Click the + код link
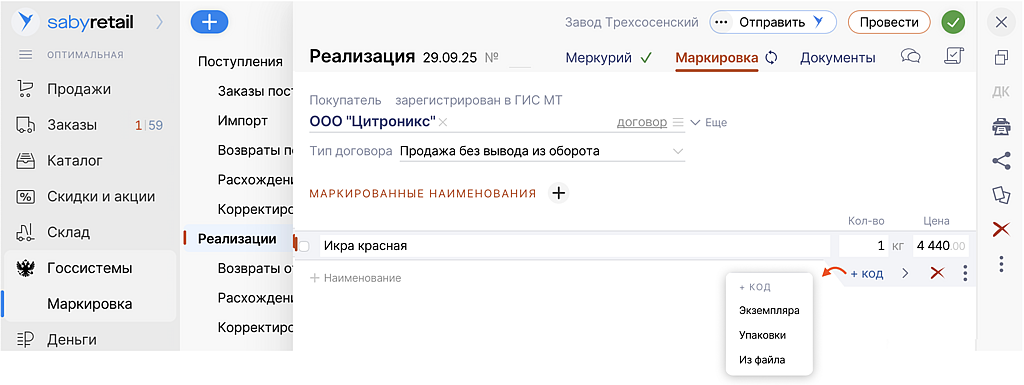Image resolution: width=1024 pixels, height=385 pixels. 867,273
